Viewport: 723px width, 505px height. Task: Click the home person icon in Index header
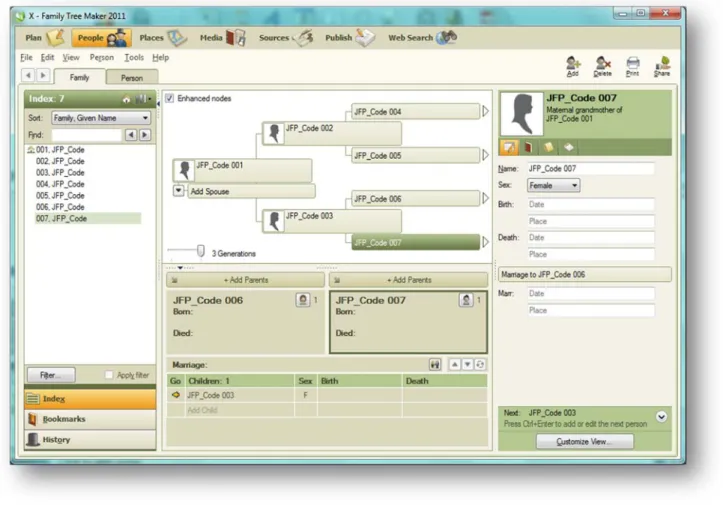click(x=126, y=99)
